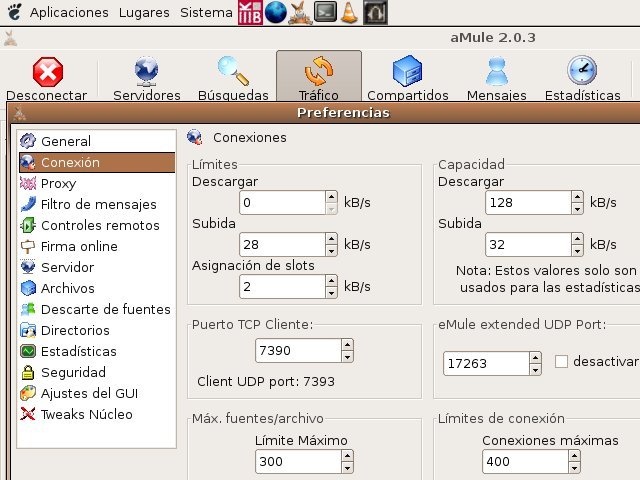Screen dimensions: 640x480
Task: Open Búsquedas magnifier icon
Action: 233,71
